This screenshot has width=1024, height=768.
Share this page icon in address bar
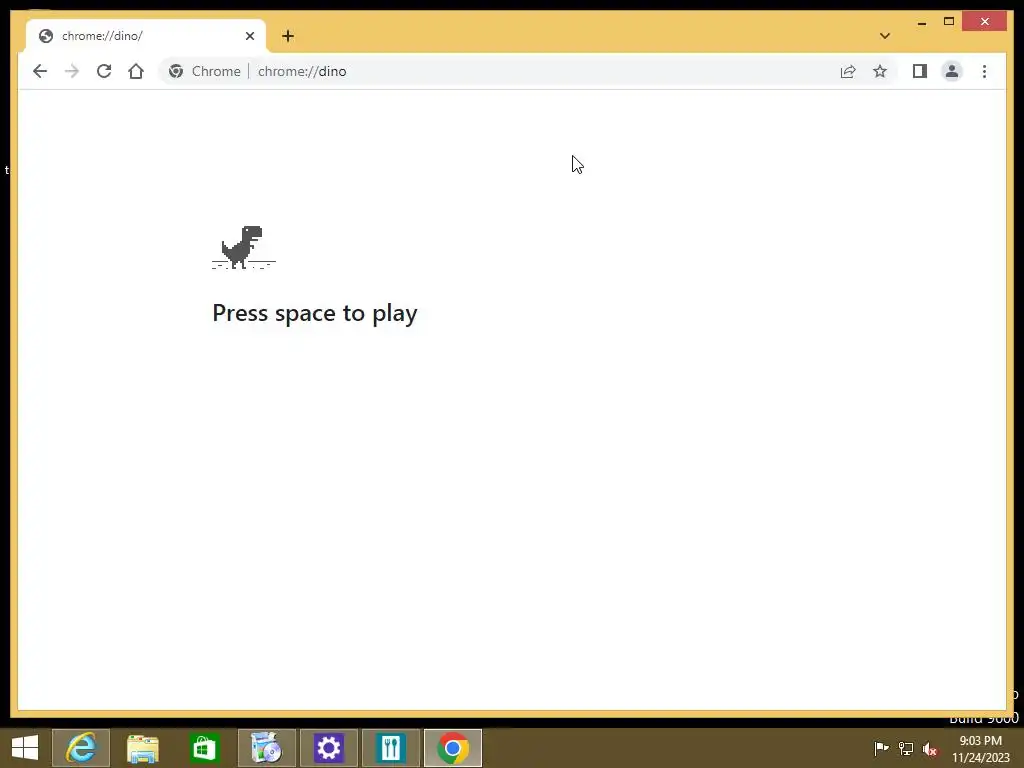(848, 71)
